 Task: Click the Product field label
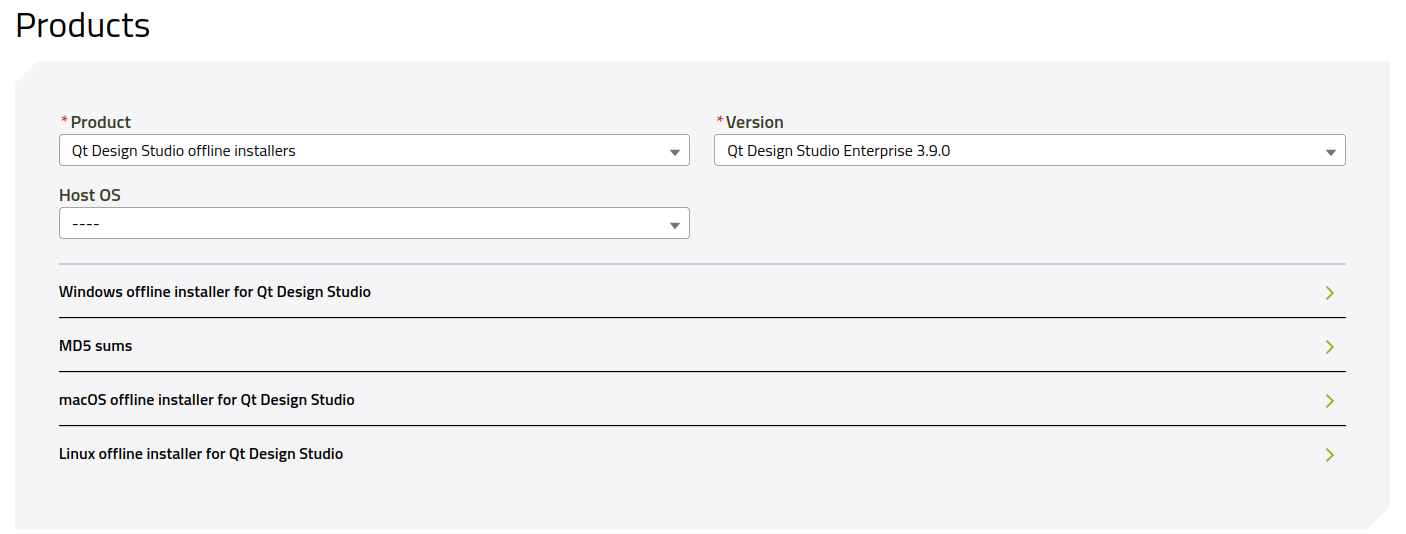click(x=100, y=122)
